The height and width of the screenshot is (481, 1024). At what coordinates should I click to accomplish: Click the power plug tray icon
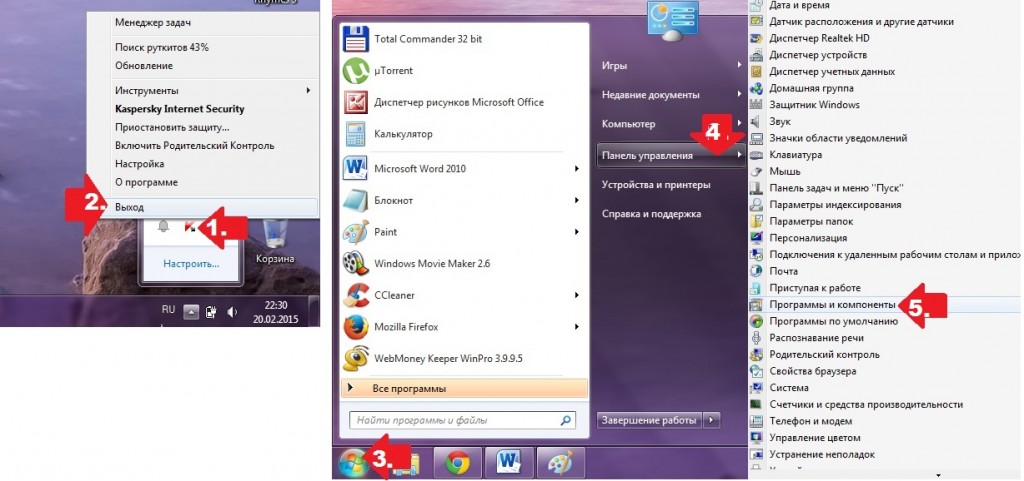[x=211, y=312]
